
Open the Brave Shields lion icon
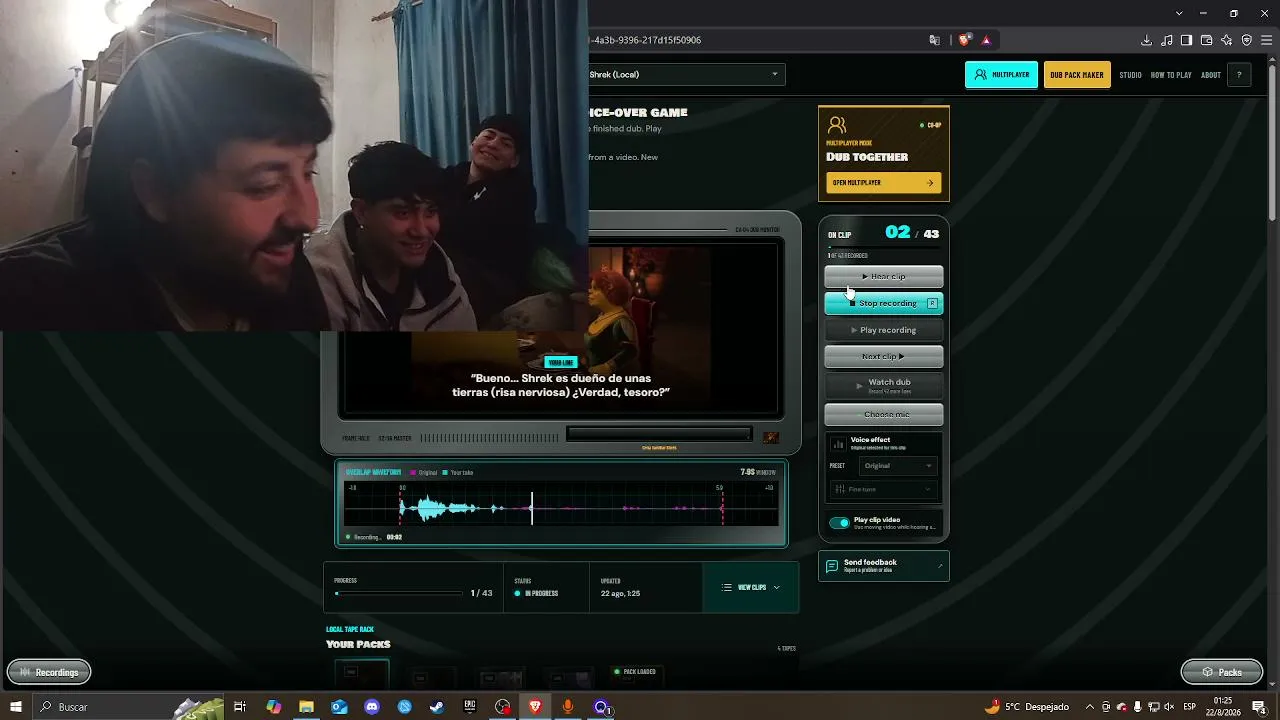pyautogui.click(x=964, y=40)
